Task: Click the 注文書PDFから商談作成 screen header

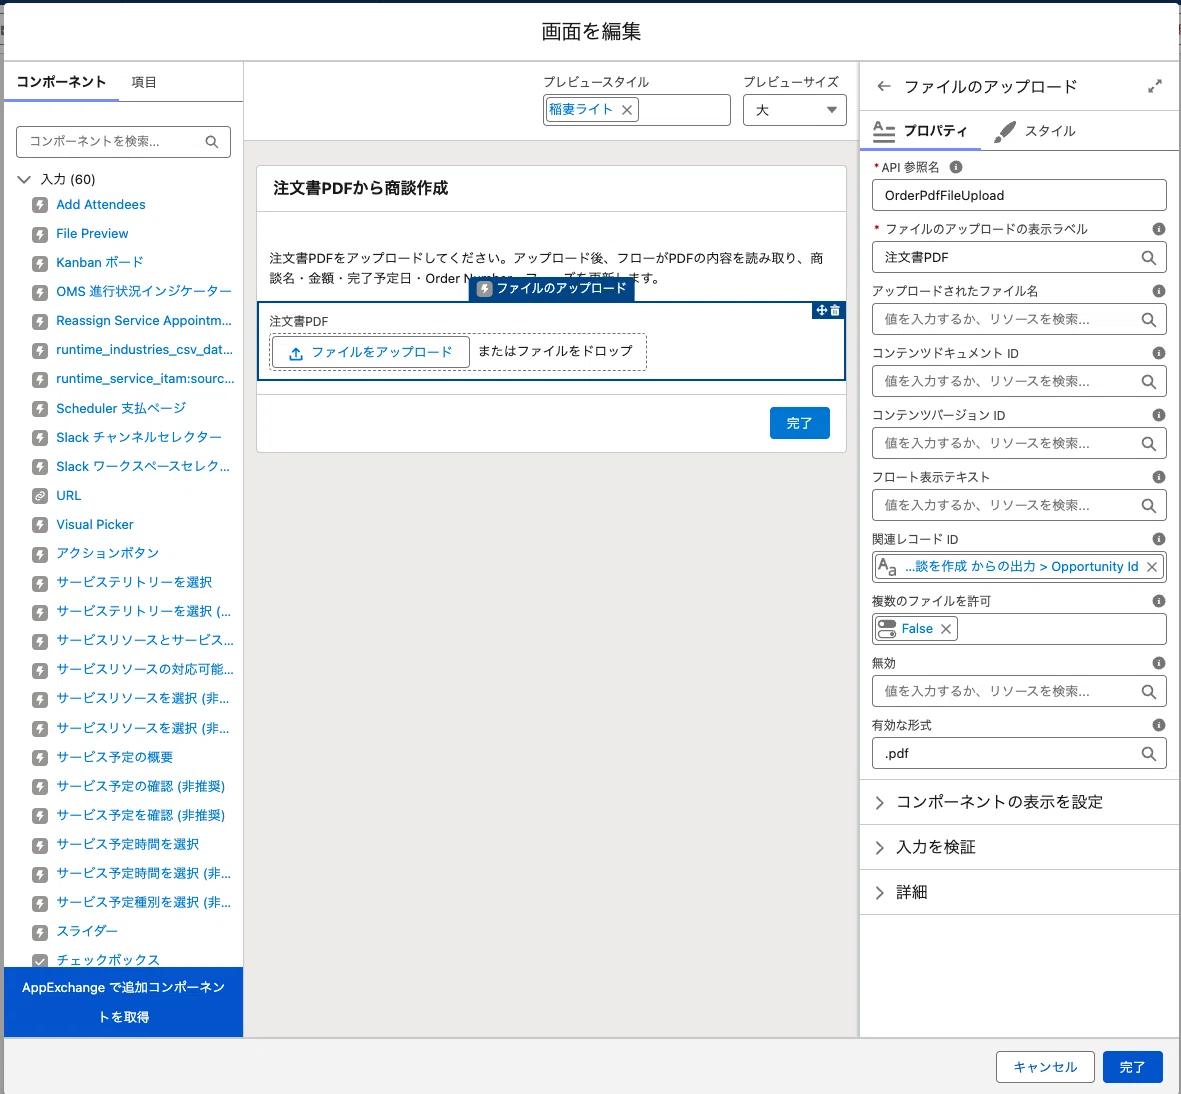Action: [x=360, y=188]
